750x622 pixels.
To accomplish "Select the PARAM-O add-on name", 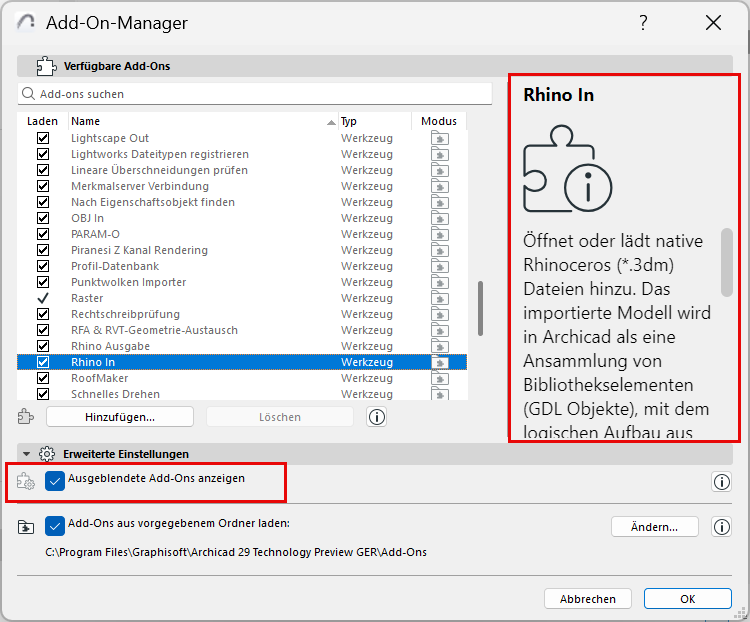I will (95, 234).
